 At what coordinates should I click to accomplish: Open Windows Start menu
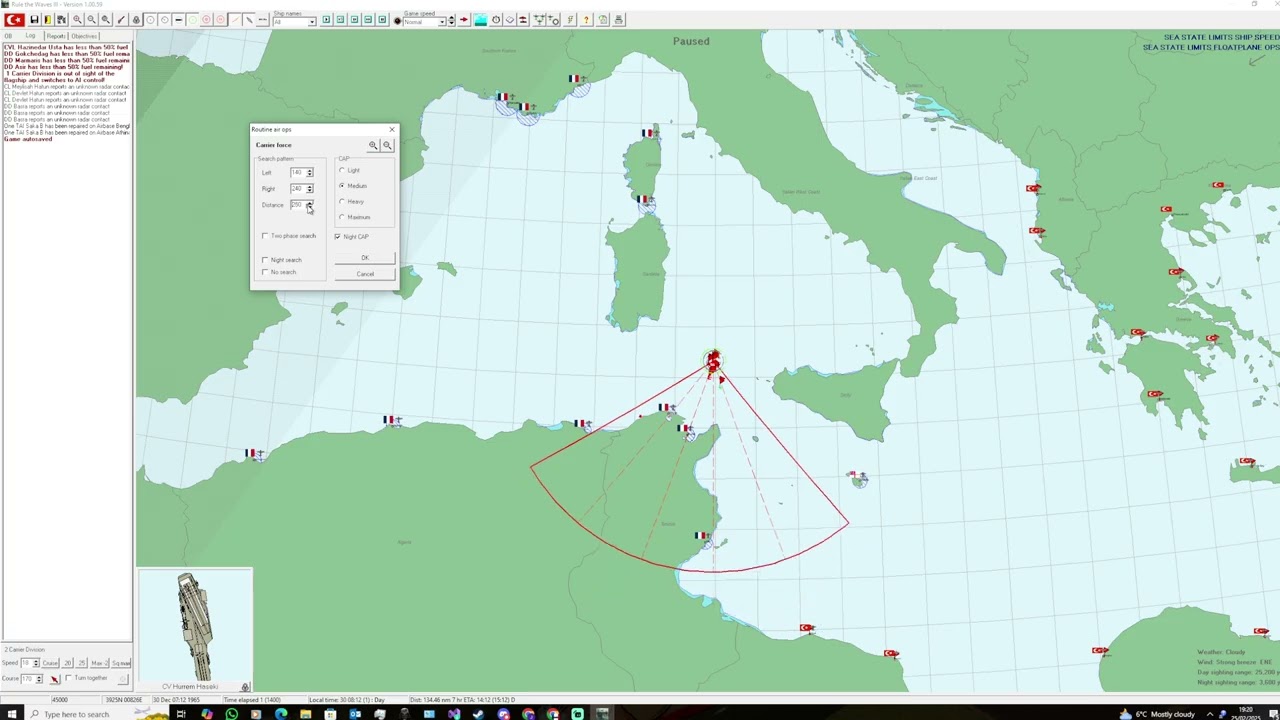pos(12,714)
